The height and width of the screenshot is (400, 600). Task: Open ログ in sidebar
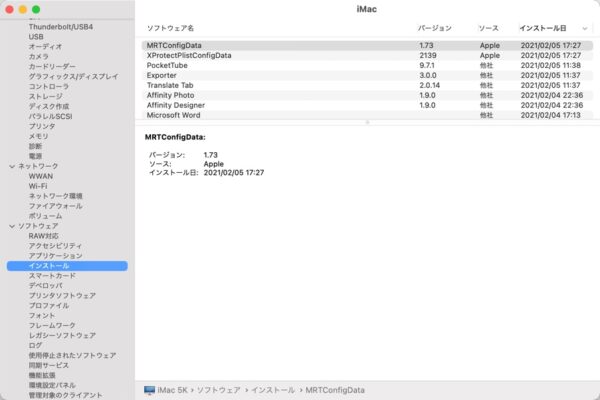35,345
